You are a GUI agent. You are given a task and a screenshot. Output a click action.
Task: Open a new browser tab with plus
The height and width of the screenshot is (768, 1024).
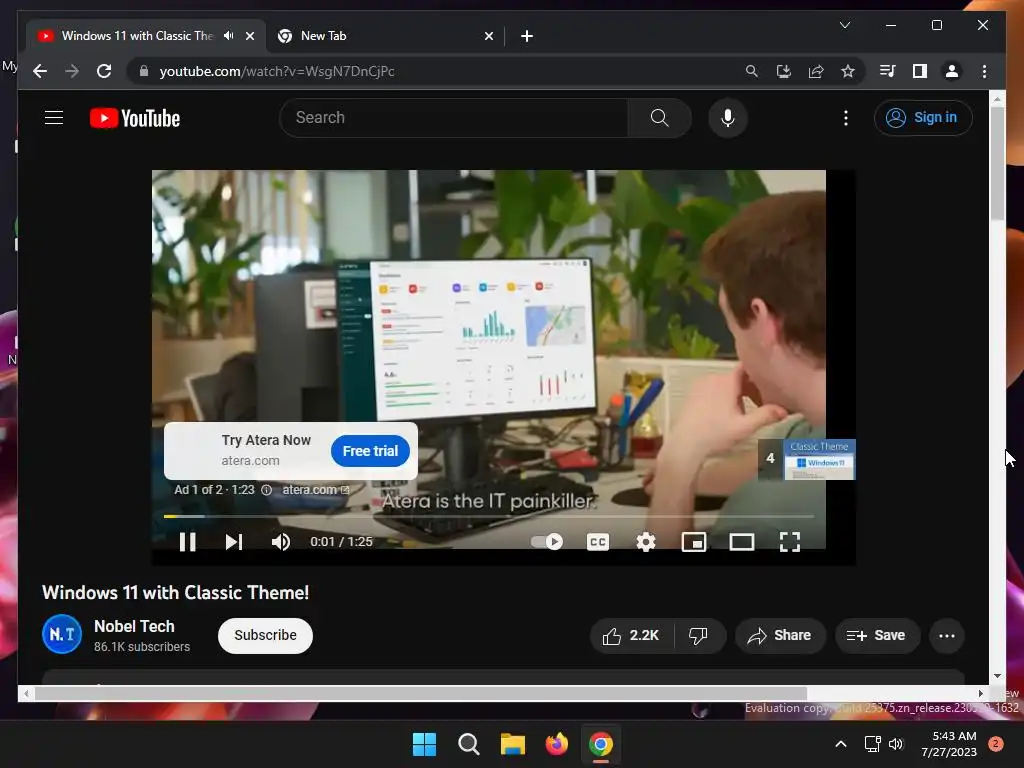click(527, 36)
